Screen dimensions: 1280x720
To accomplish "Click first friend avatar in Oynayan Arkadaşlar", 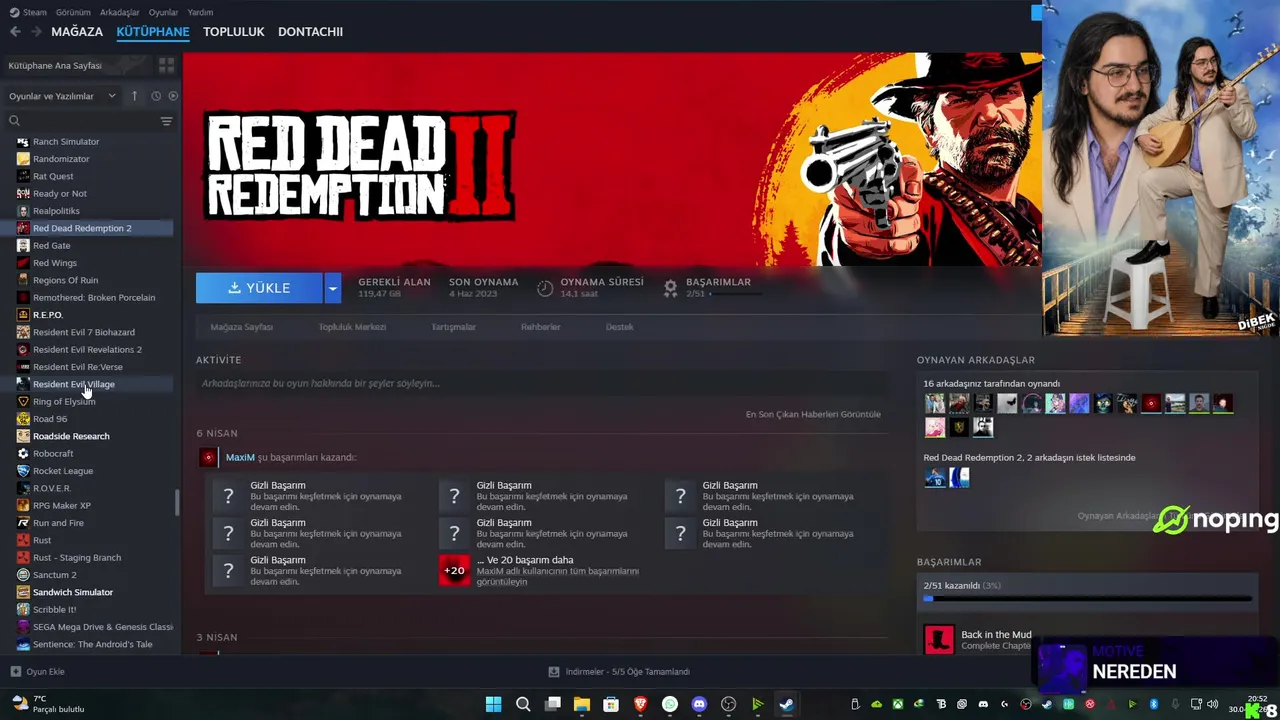I will [935, 404].
